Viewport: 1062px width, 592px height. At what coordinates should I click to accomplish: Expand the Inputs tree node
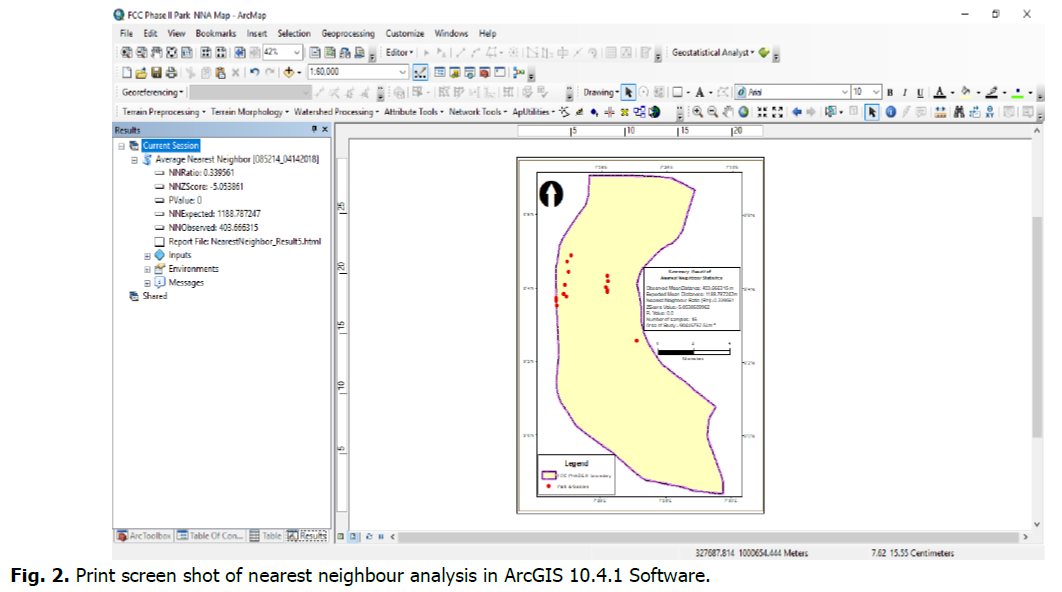[148, 255]
